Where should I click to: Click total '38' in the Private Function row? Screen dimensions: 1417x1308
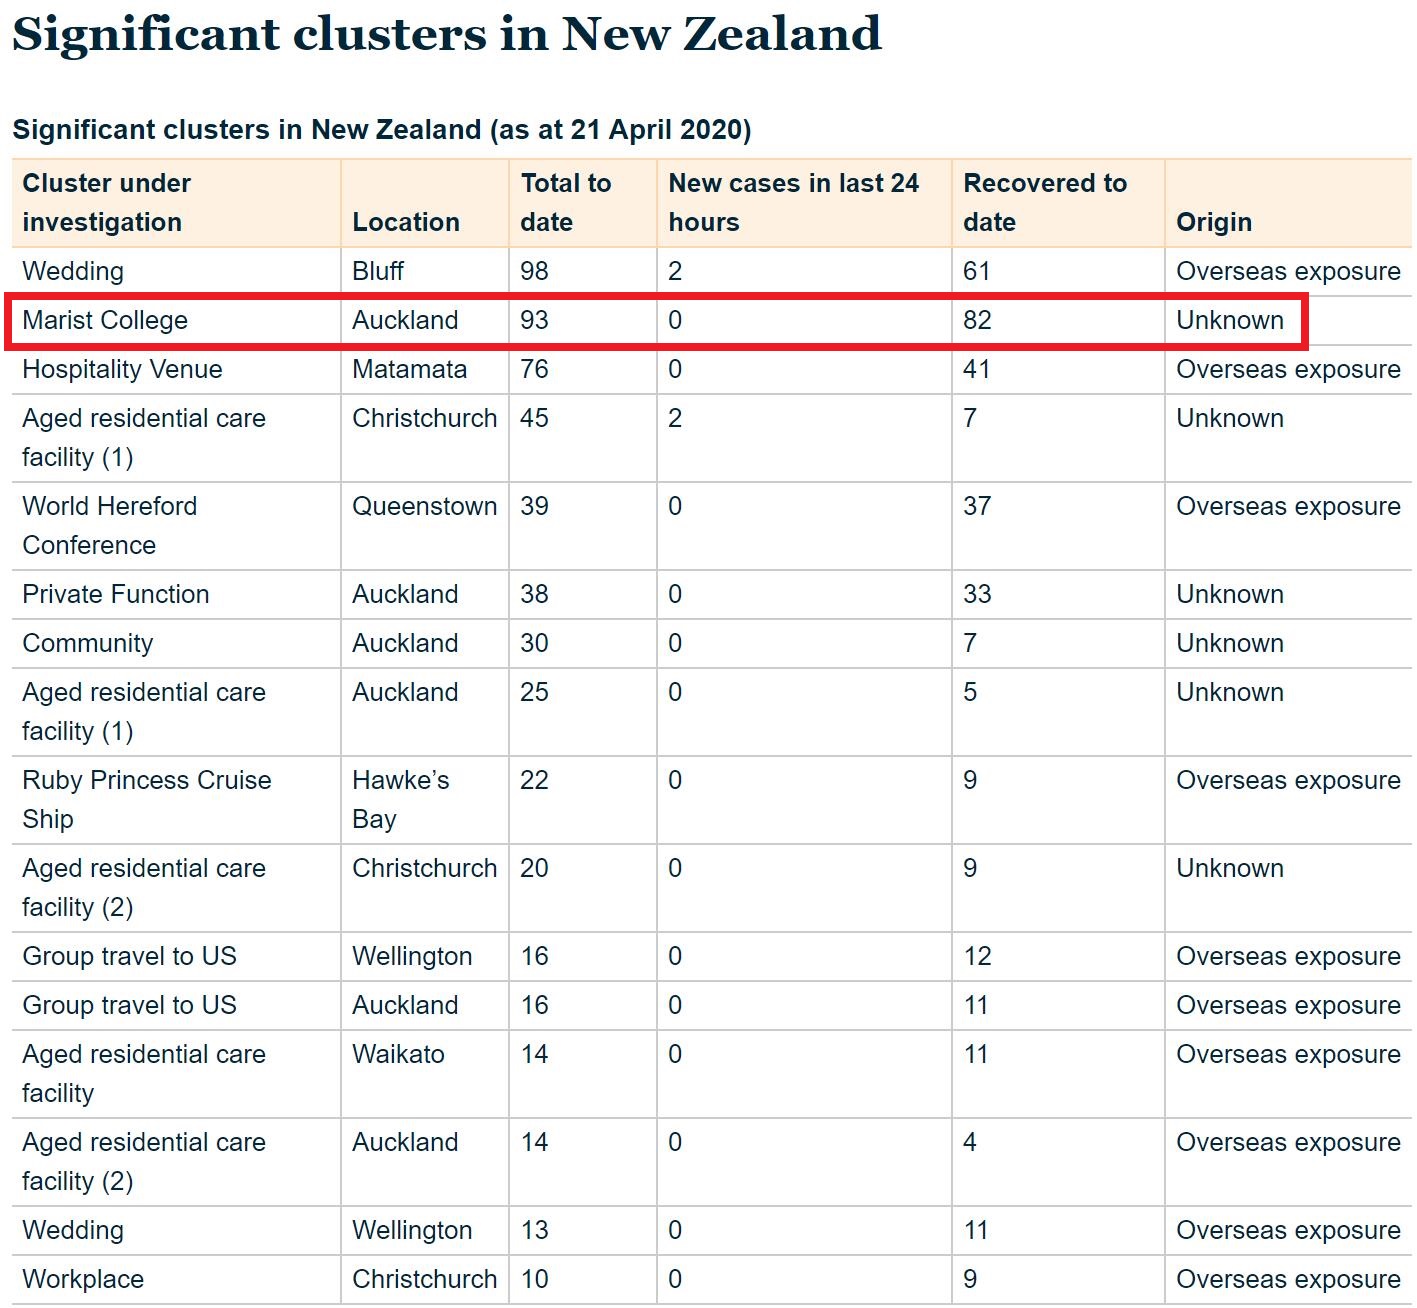click(x=534, y=594)
